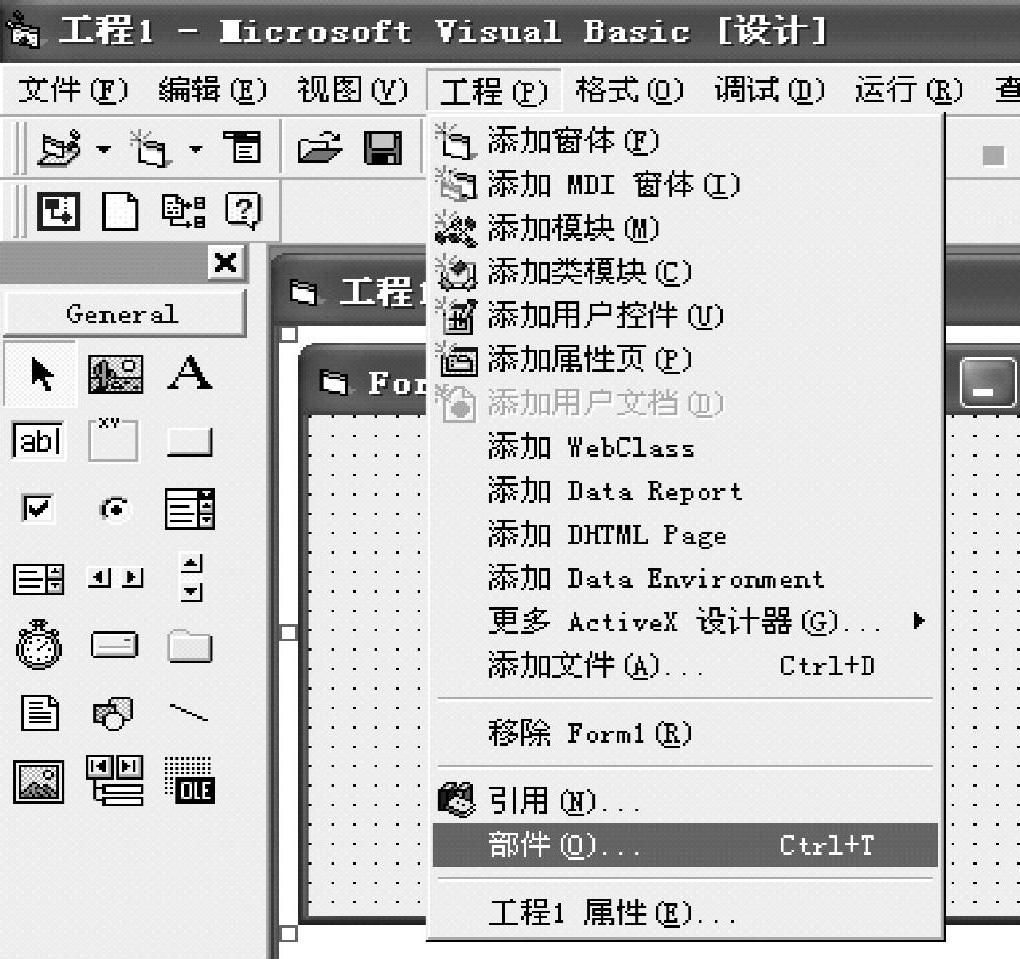
Task: Choose 添加 WebClass entry
Action: (x=685, y=447)
